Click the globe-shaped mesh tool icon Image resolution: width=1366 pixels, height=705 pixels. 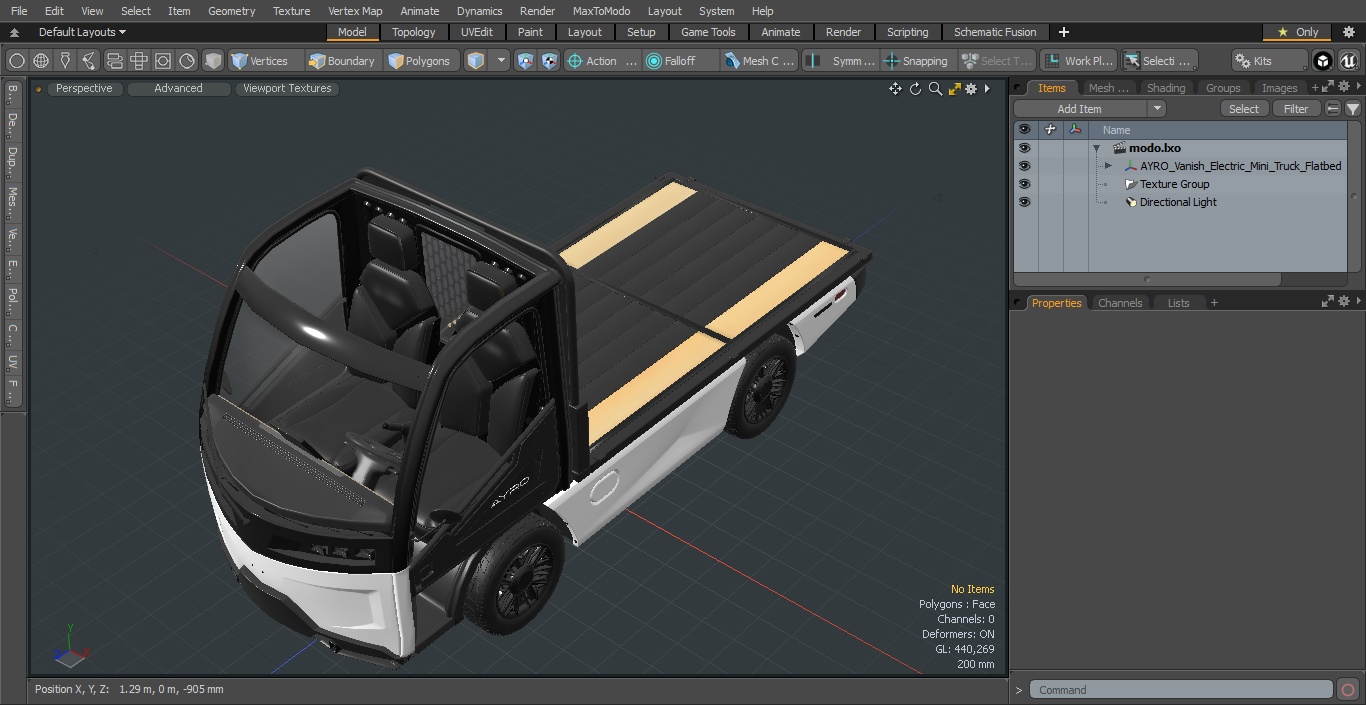41,61
